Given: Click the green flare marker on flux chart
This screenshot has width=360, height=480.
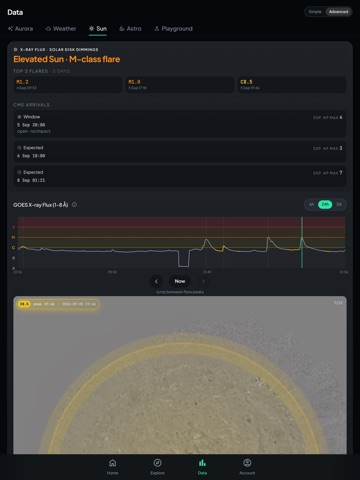Looking at the screenshot, I should [x=302, y=242].
